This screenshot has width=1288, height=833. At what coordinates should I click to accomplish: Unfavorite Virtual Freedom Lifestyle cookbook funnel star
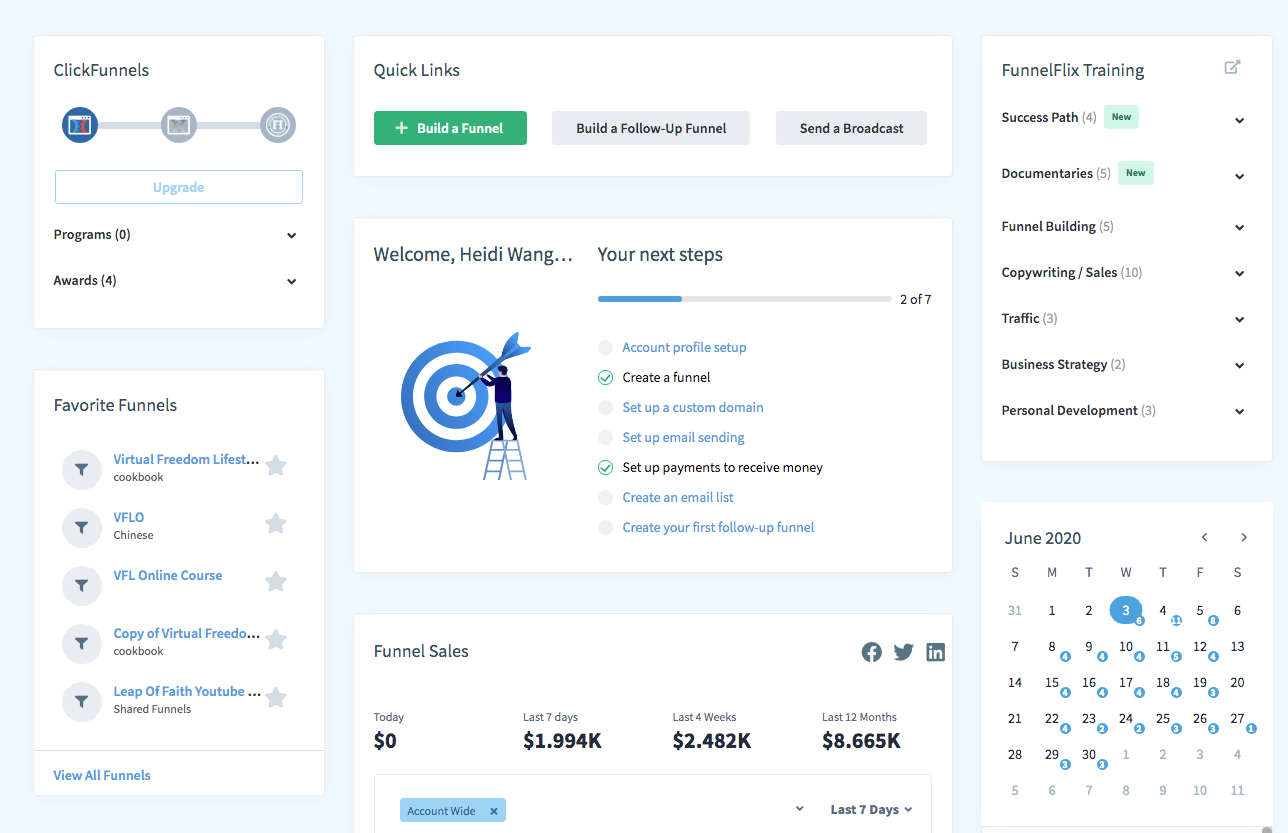click(x=276, y=466)
